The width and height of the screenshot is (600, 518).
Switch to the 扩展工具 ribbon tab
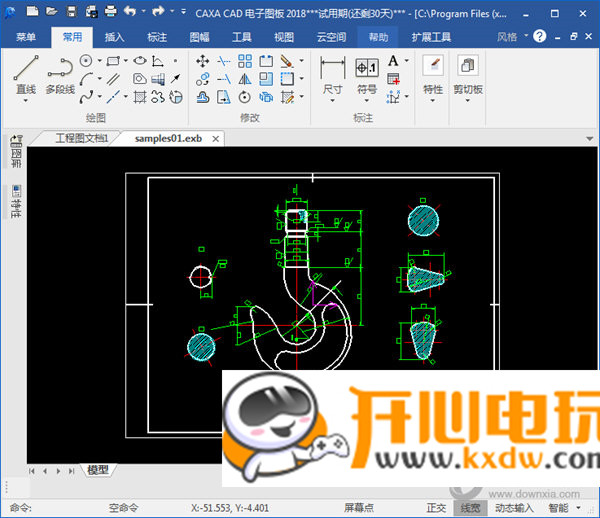click(431, 37)
